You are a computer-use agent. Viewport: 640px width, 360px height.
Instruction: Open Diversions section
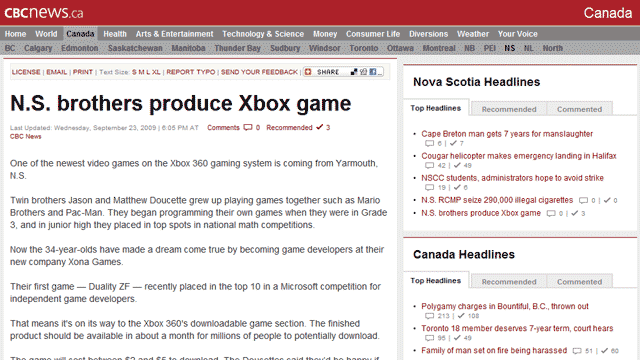(429, 34)
